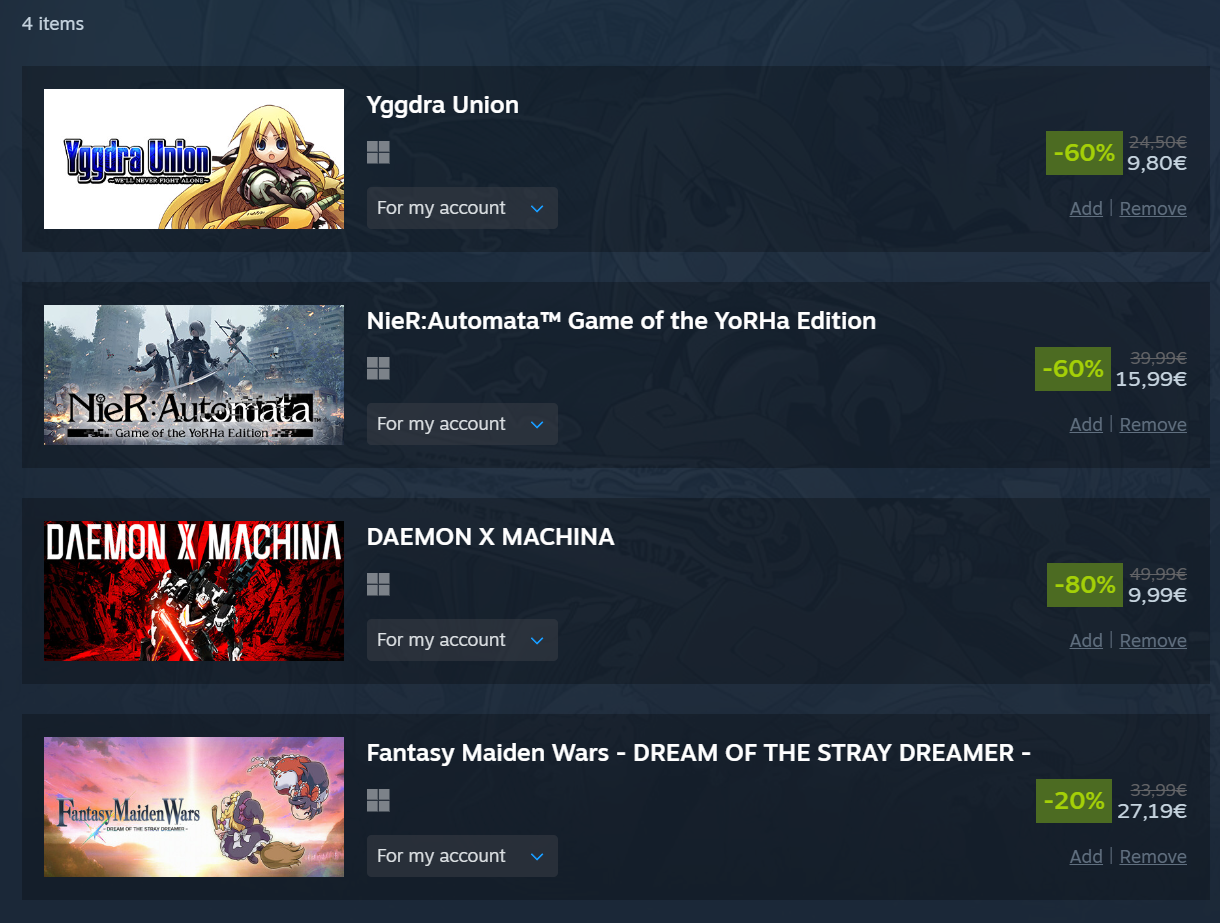Remove DAEMON X MACHINA from the cart
1220x923 pixels.
[1153, 640]
